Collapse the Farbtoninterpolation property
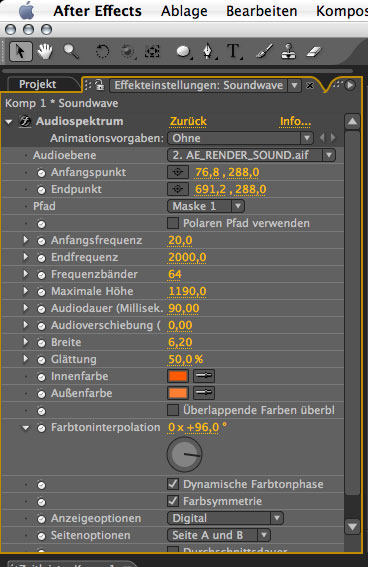This screenshot has height=567, width=368. (26, 428)
